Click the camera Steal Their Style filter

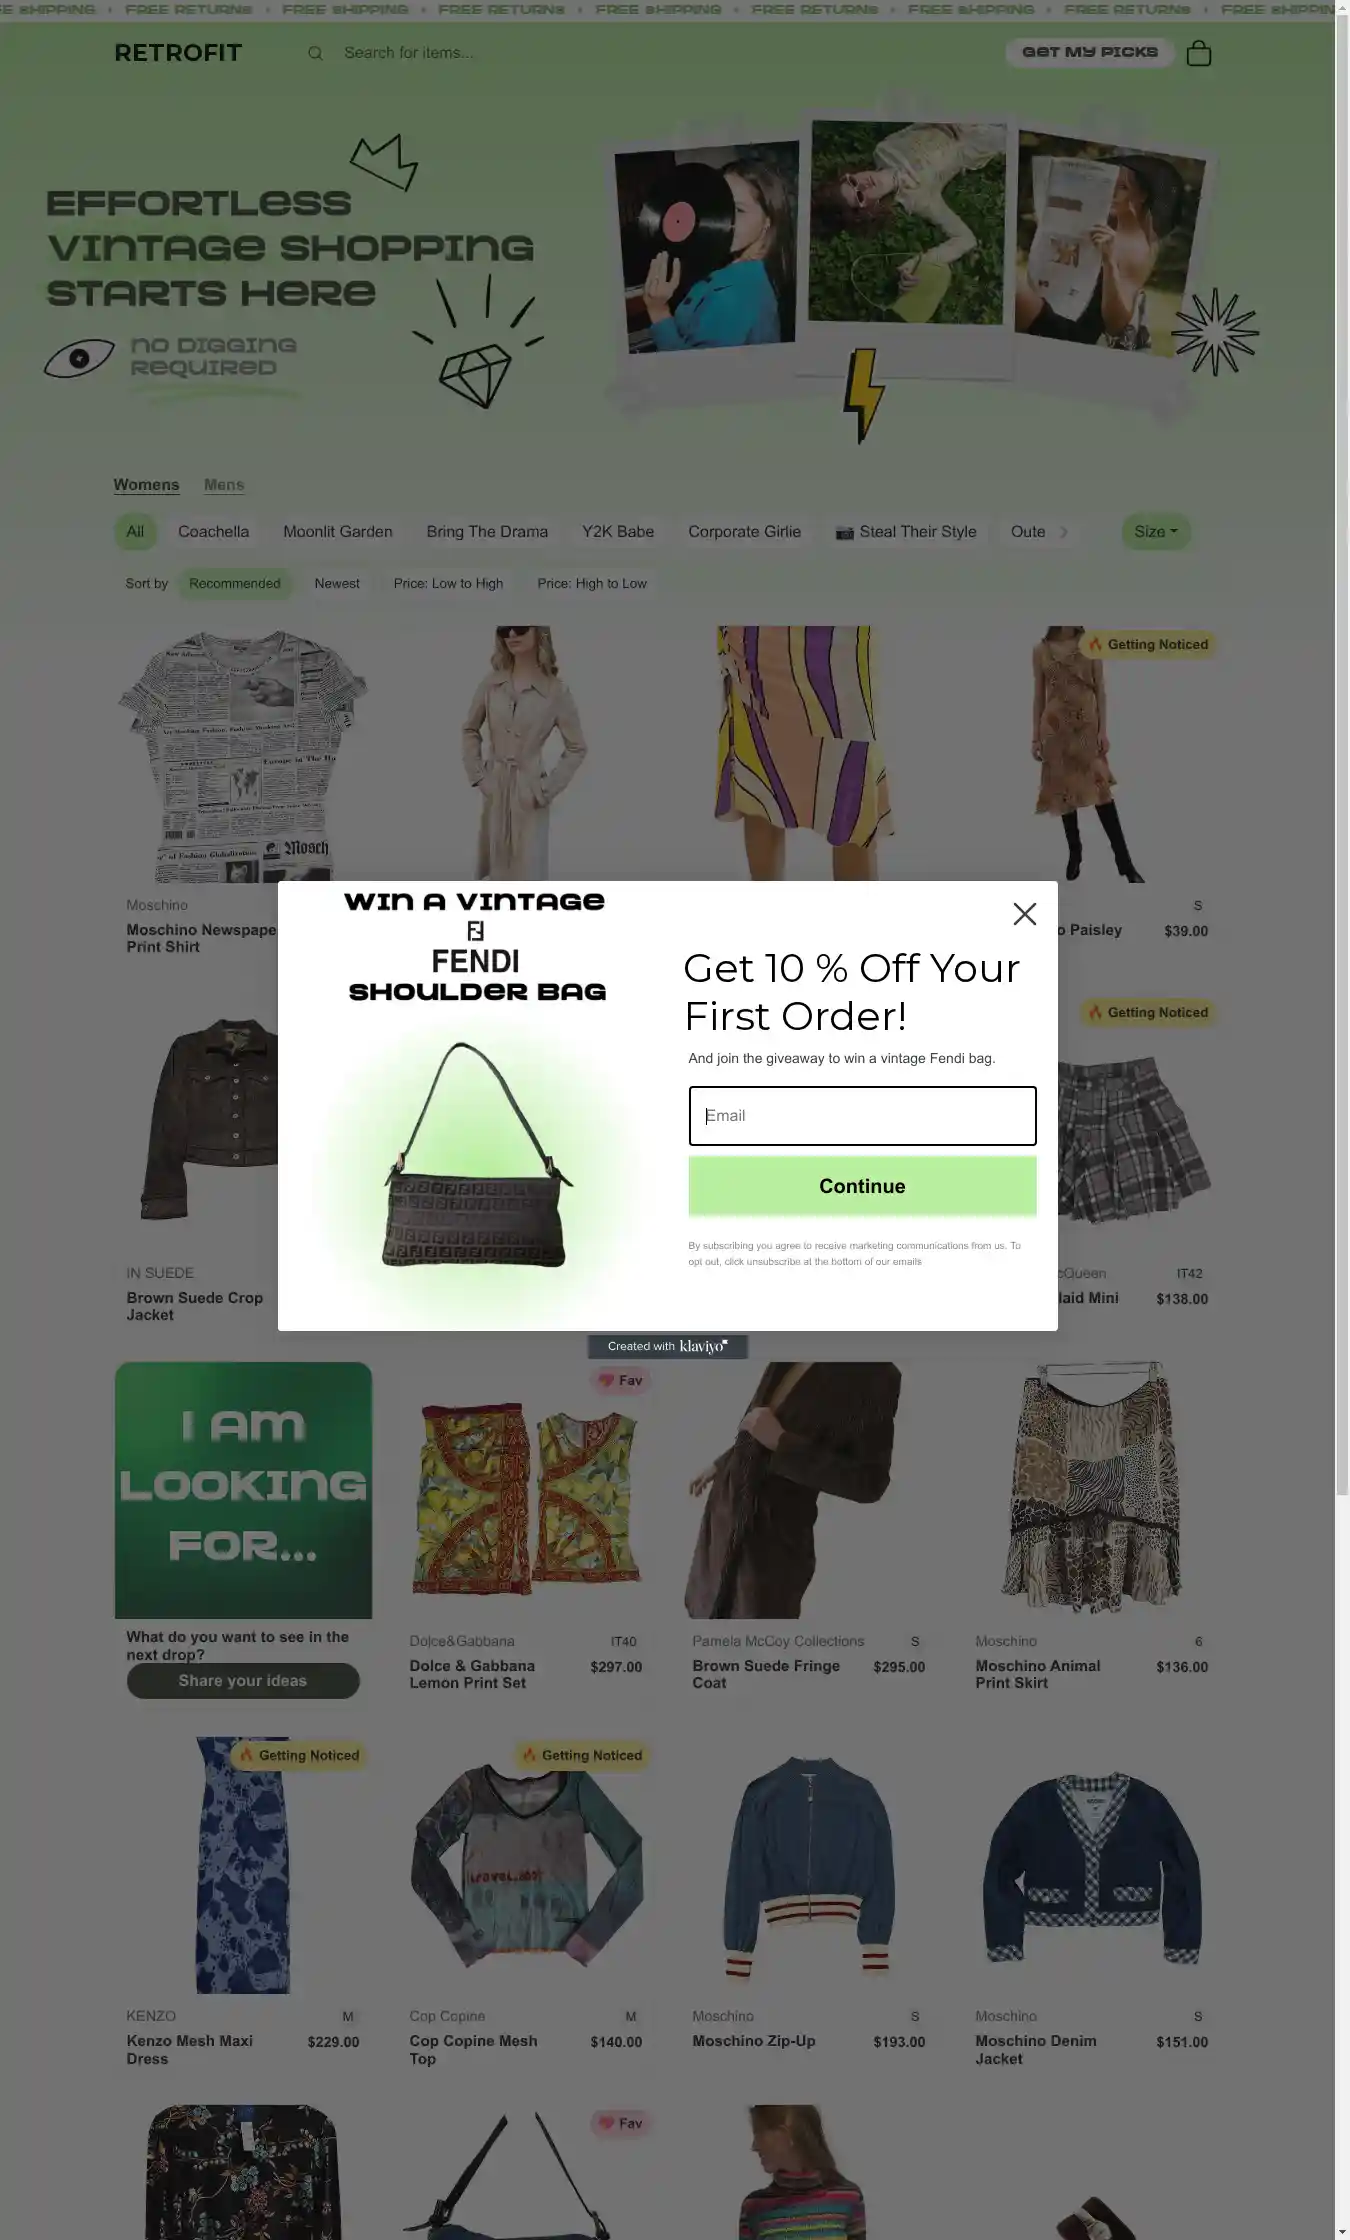[906, 532]
